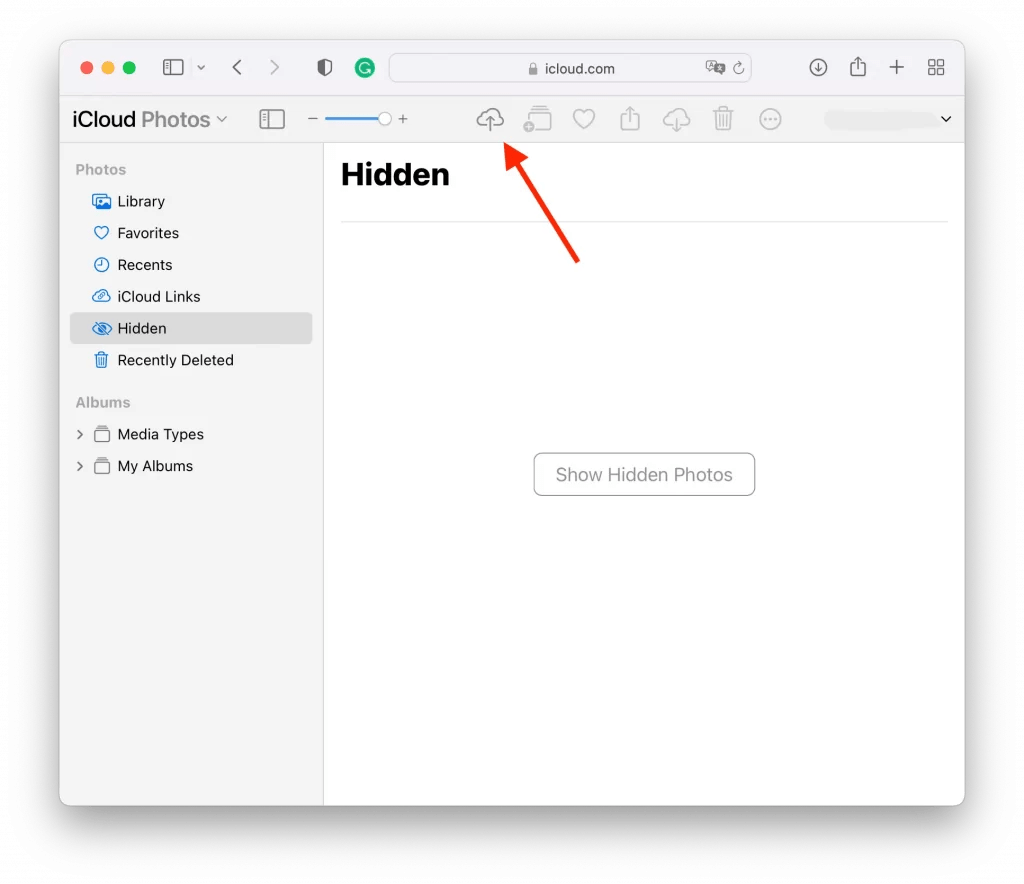Reveal photos with Show Hidden Photos
1024x884 pixels.
pyautogui.click(x=644, y=474)
